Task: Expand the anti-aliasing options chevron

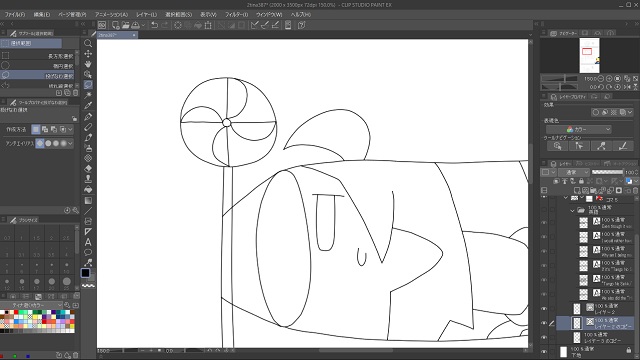Action: pyautogui.click(x=70, y=143)
